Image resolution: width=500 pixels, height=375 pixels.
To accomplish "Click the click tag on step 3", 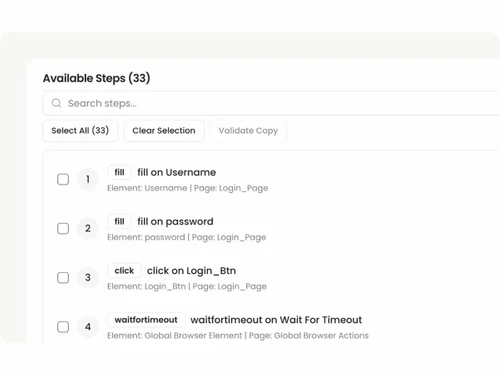I will tap(124, 271).
